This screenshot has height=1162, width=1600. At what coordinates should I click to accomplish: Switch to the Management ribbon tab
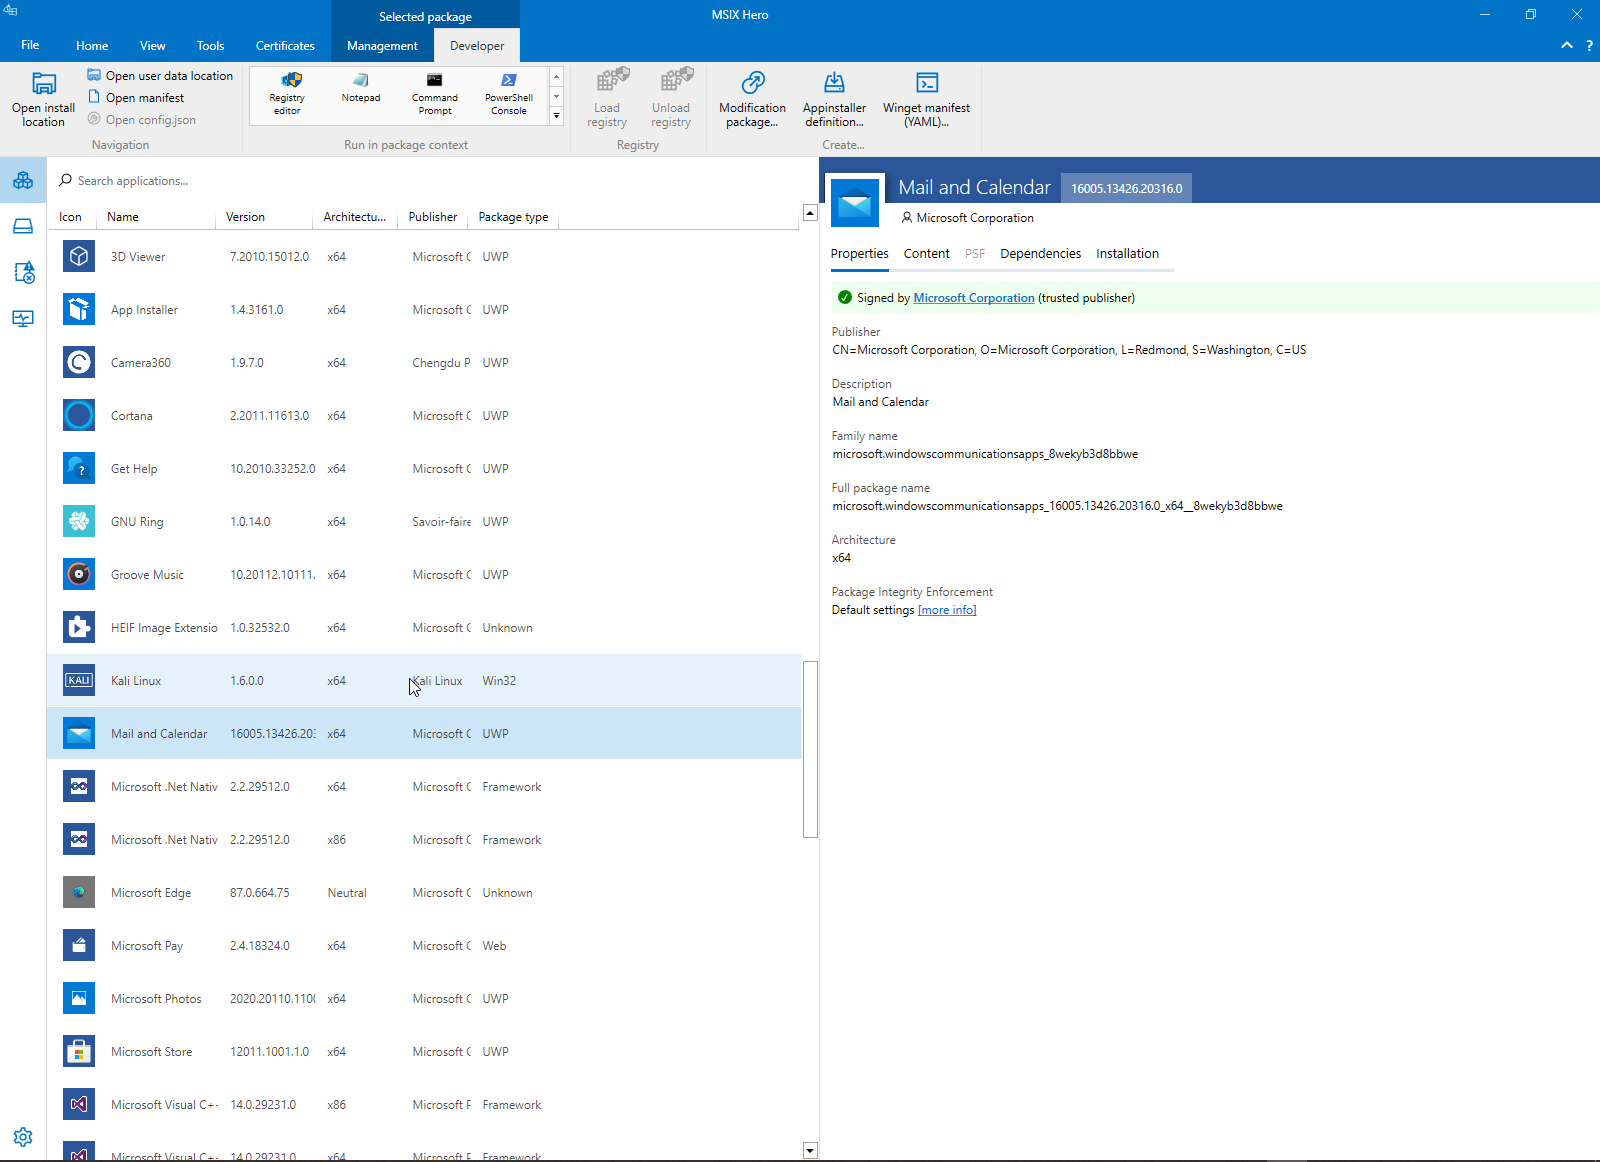pos(382,46)
